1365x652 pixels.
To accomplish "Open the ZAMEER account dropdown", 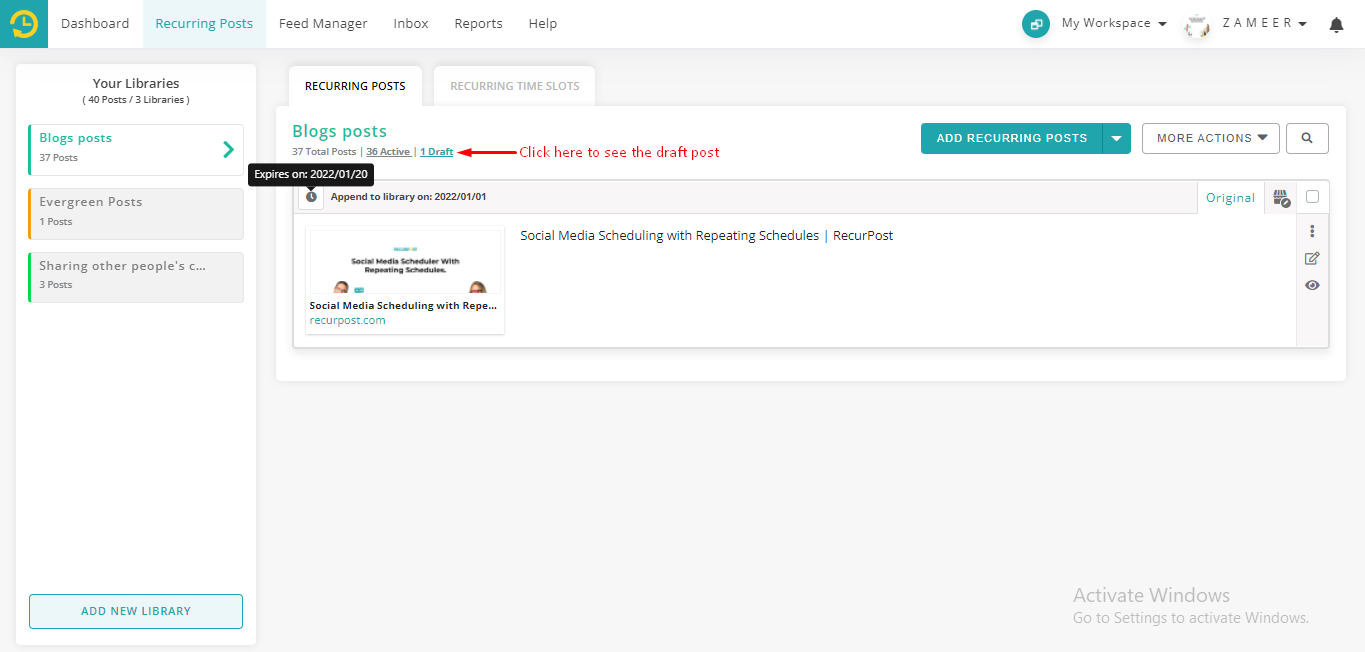I will [1264, 23].
